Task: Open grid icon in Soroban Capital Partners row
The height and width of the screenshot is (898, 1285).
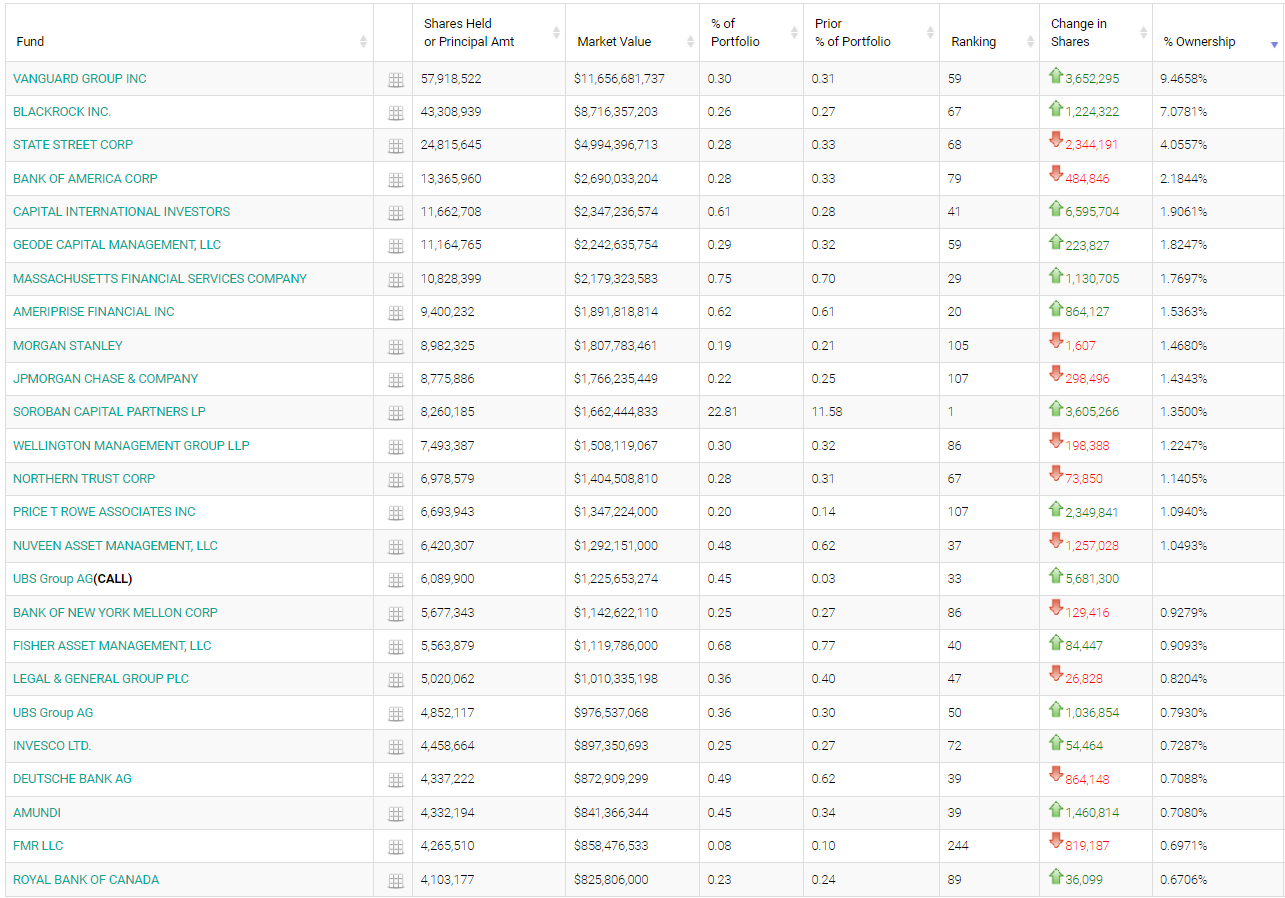Action: (395, 413)
